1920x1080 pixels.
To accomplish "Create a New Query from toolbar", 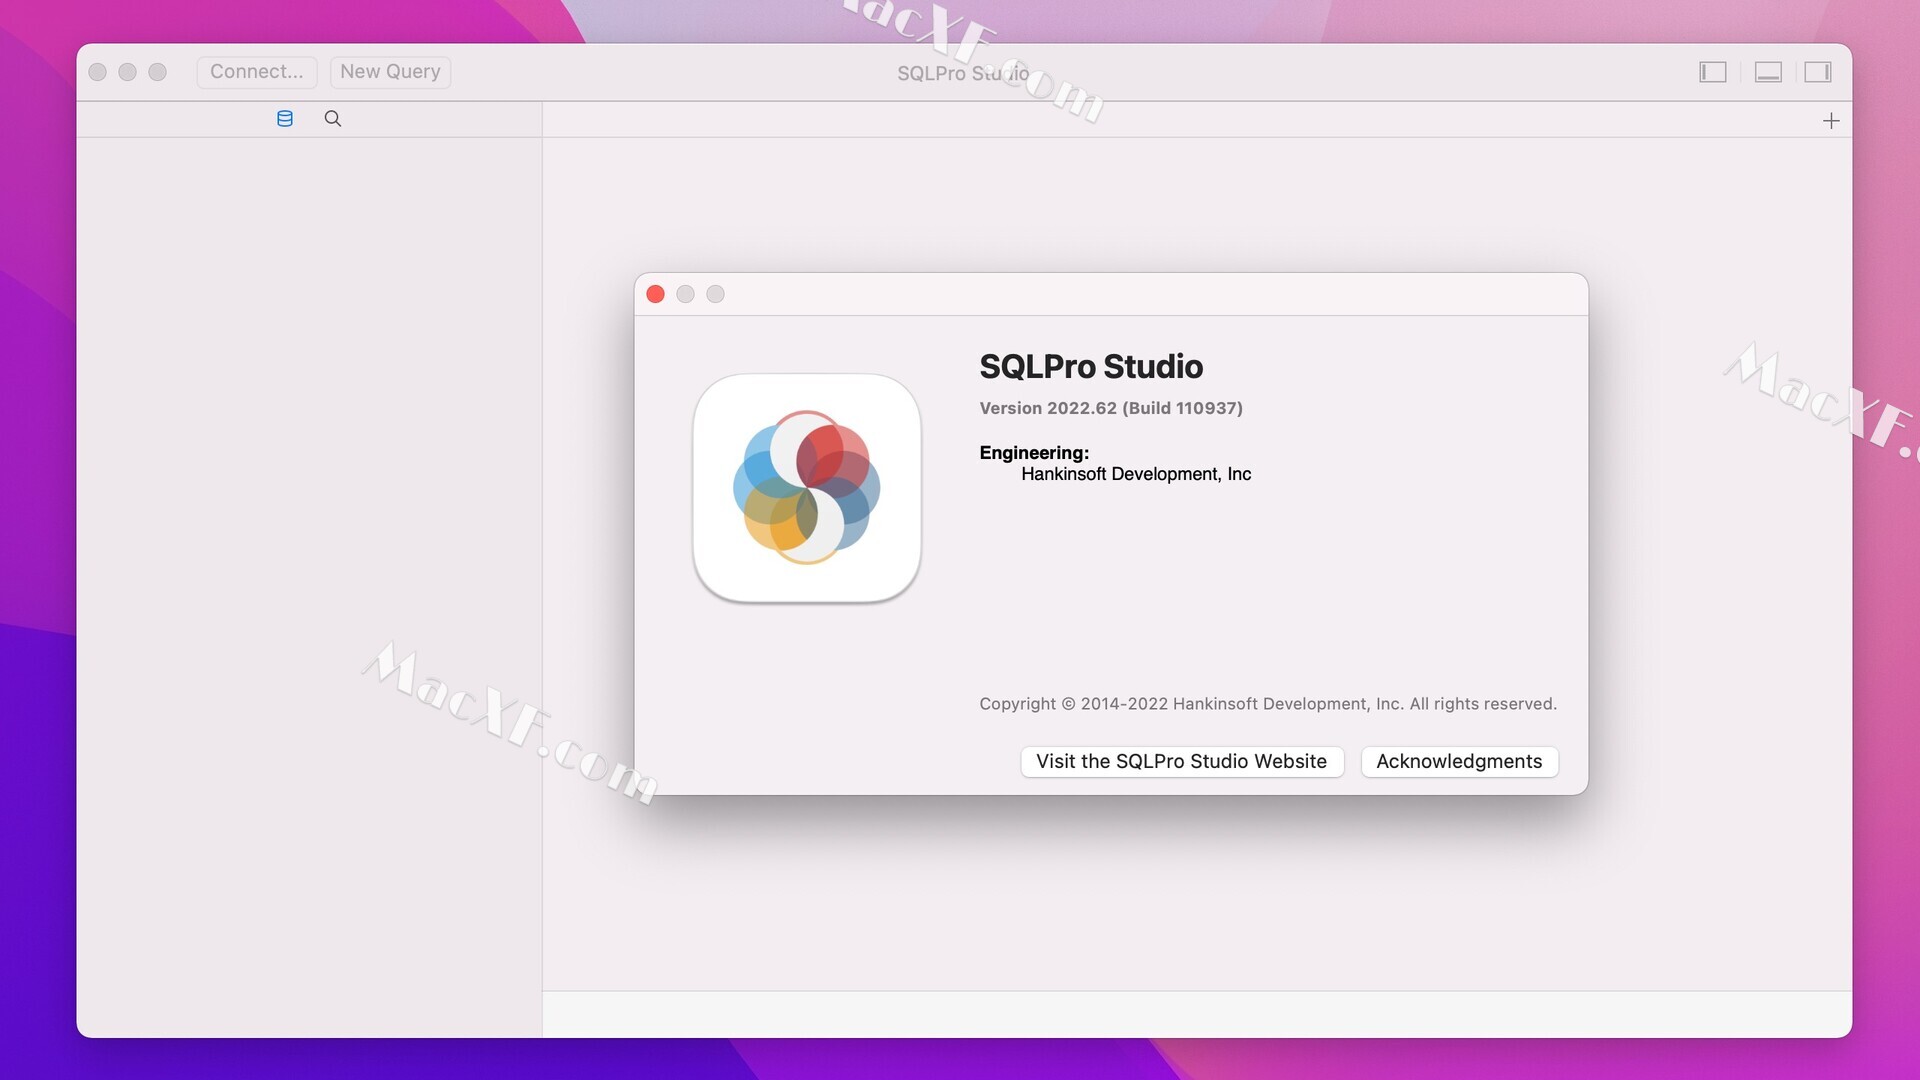I will click(390, 72).
